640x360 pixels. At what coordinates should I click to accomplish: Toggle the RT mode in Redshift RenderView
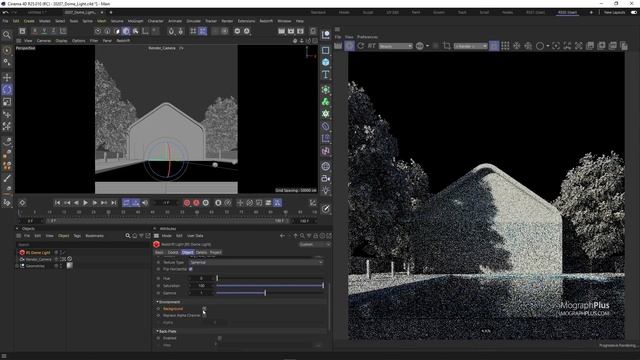coord(371,46)
